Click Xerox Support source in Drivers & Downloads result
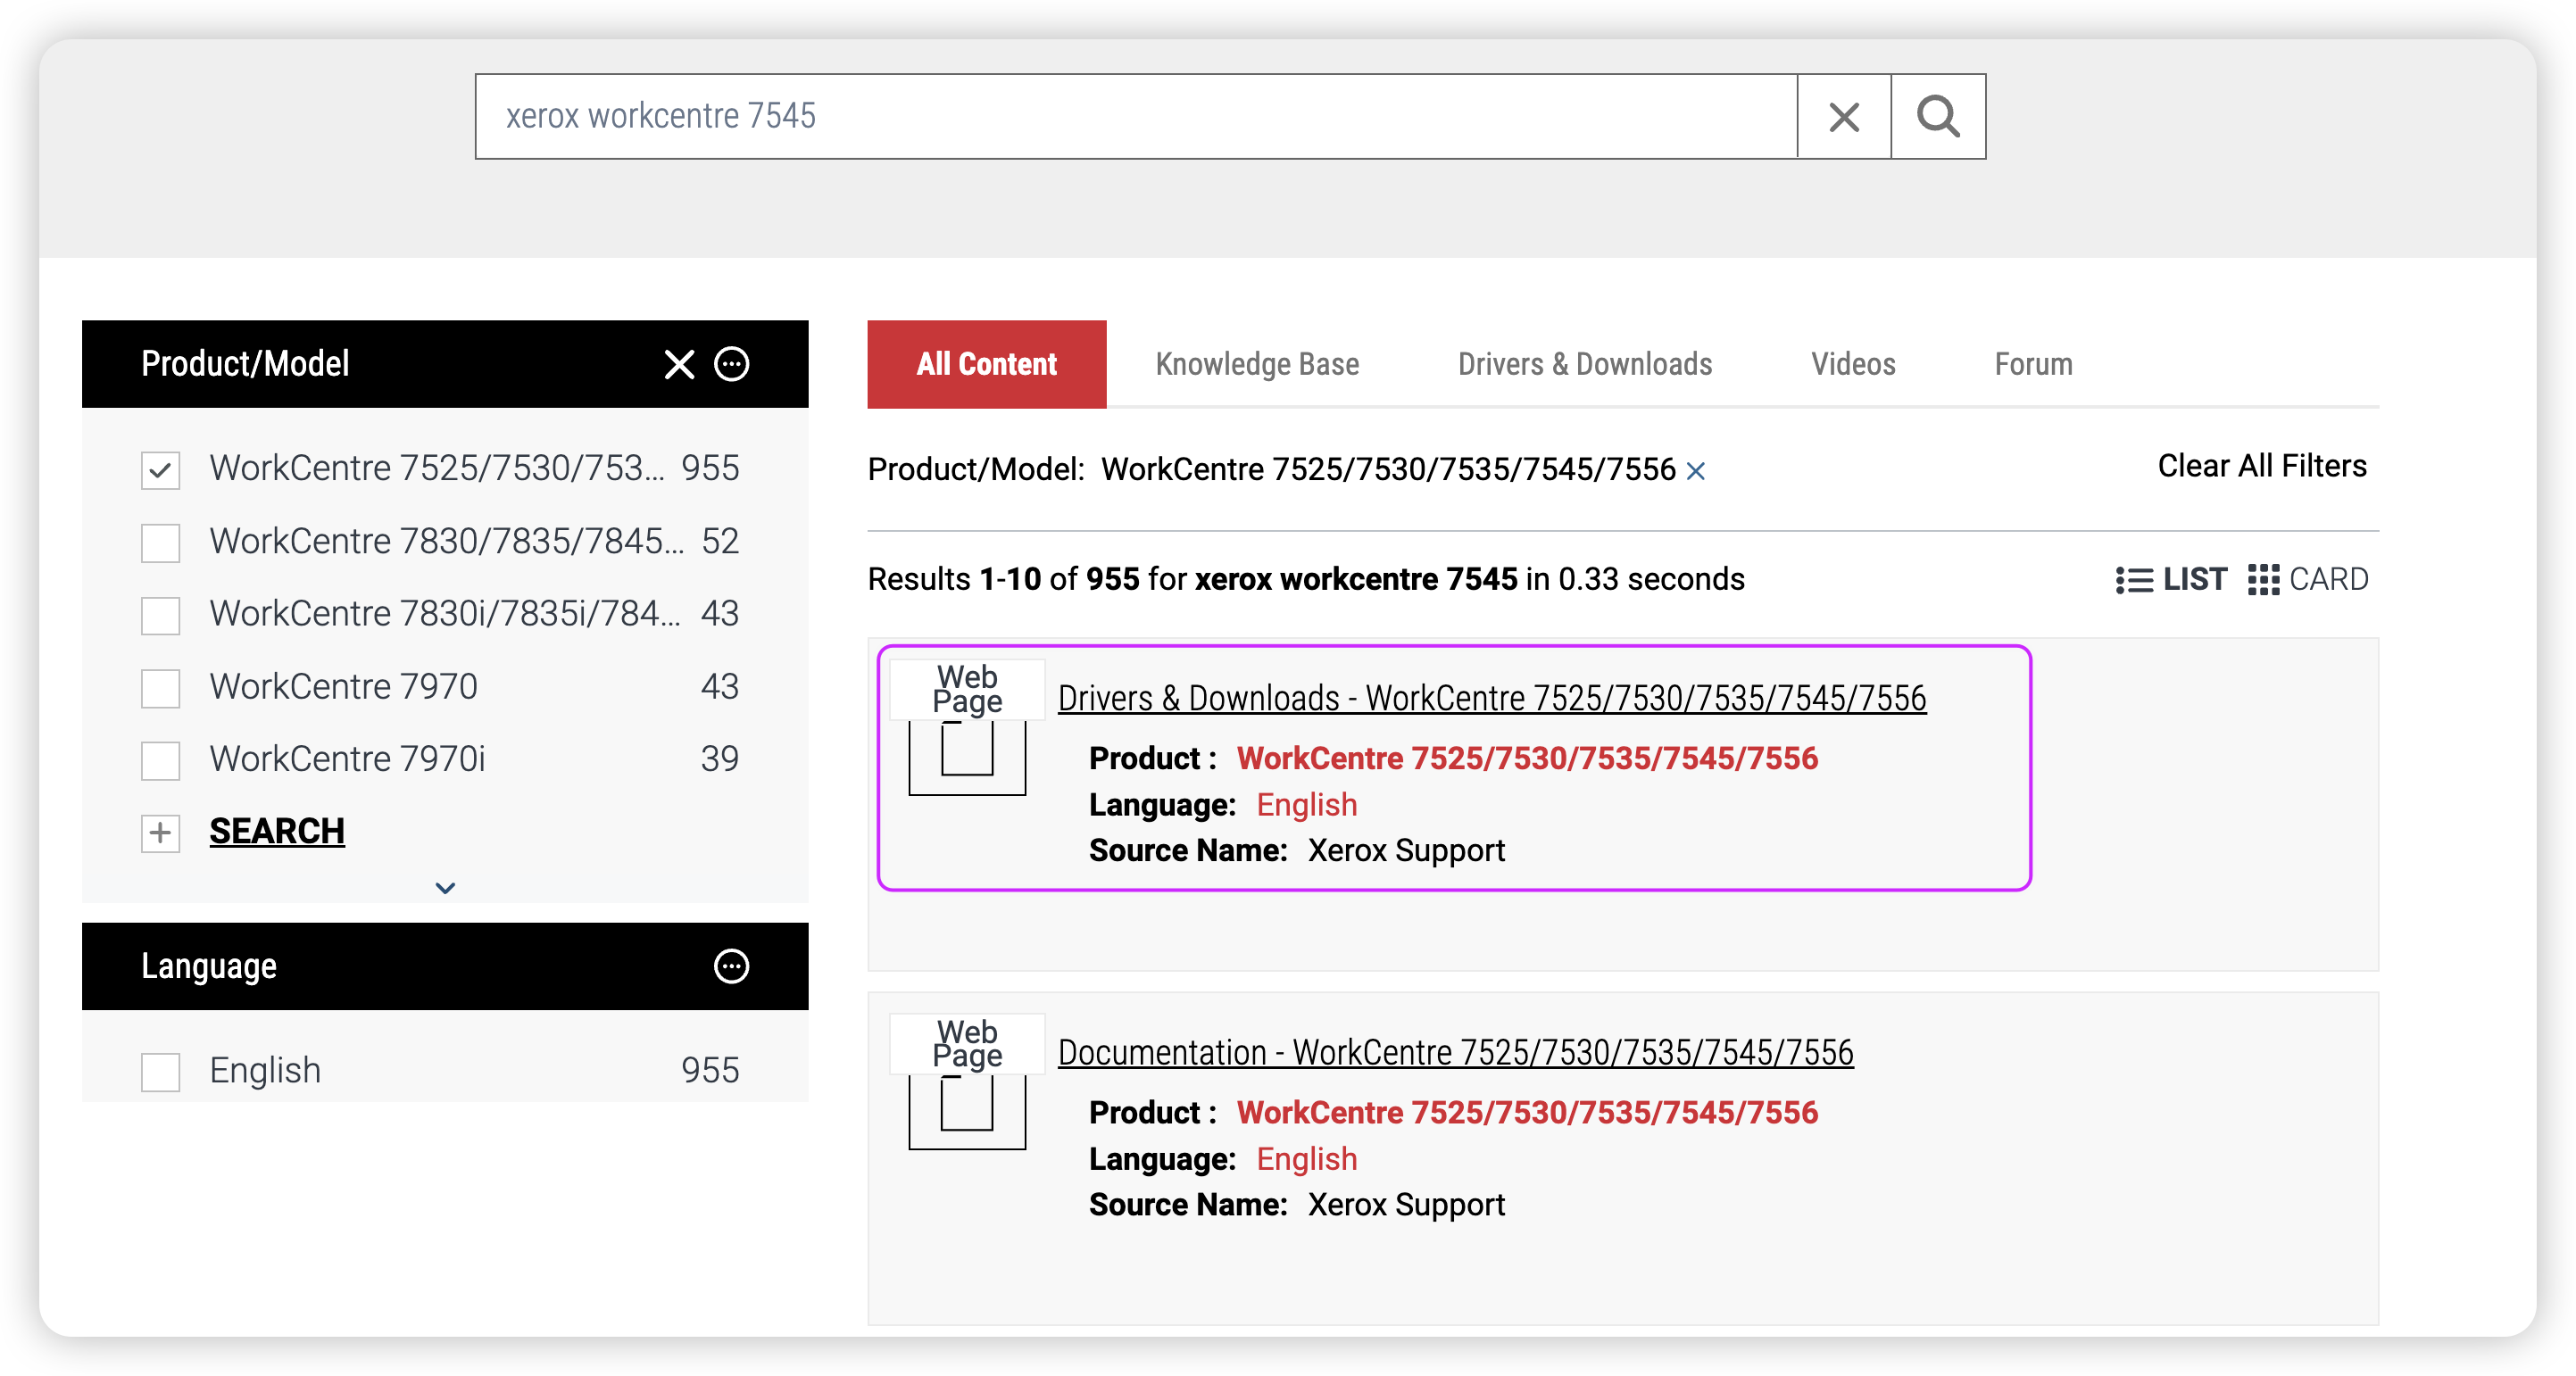The image size is (2576, 1376). pos(1406,851)
